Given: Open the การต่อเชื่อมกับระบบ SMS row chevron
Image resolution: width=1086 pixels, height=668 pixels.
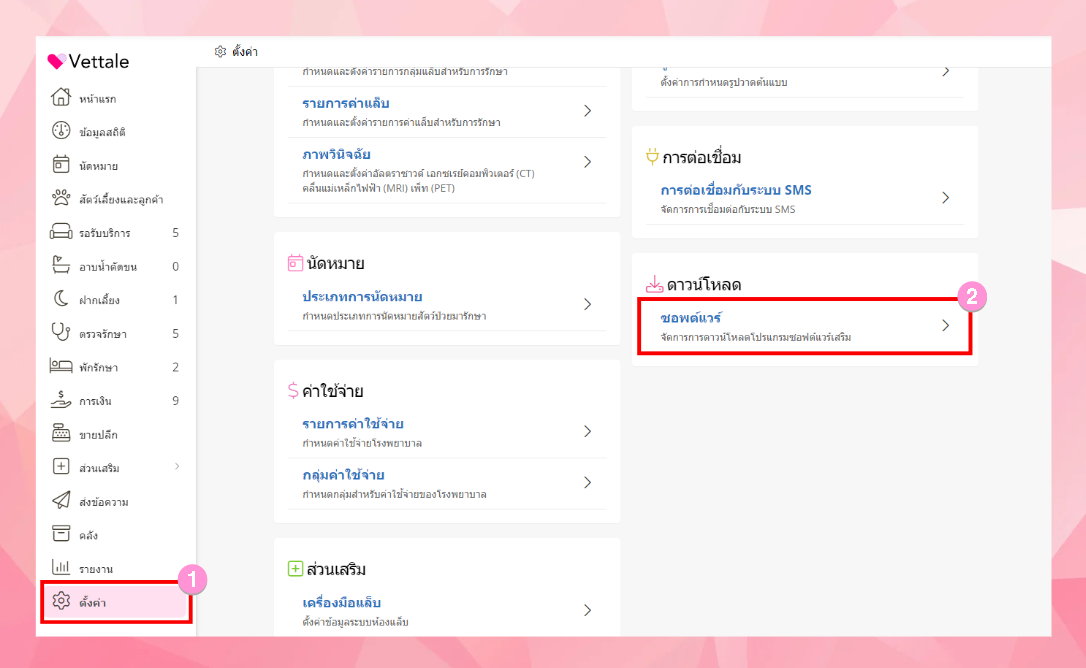Looking at the screenshot, I should pyautogui.click(x=945, y=198).
